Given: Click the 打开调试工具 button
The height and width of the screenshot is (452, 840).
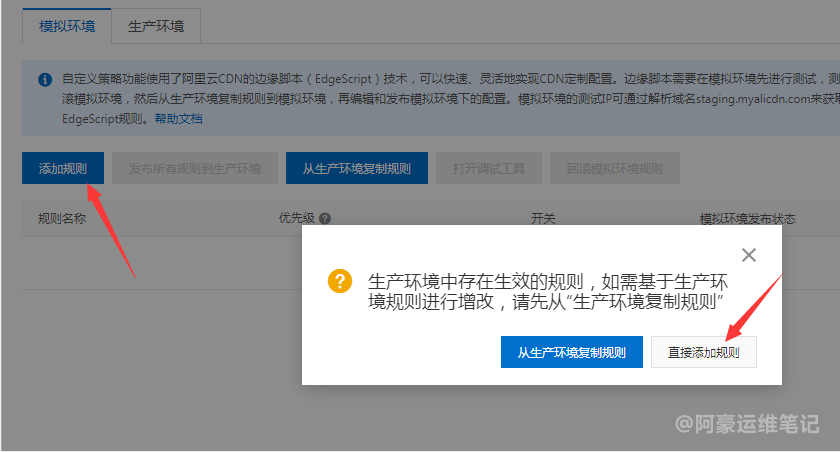Looking at the screenshot, I should (x=488, y=168).
